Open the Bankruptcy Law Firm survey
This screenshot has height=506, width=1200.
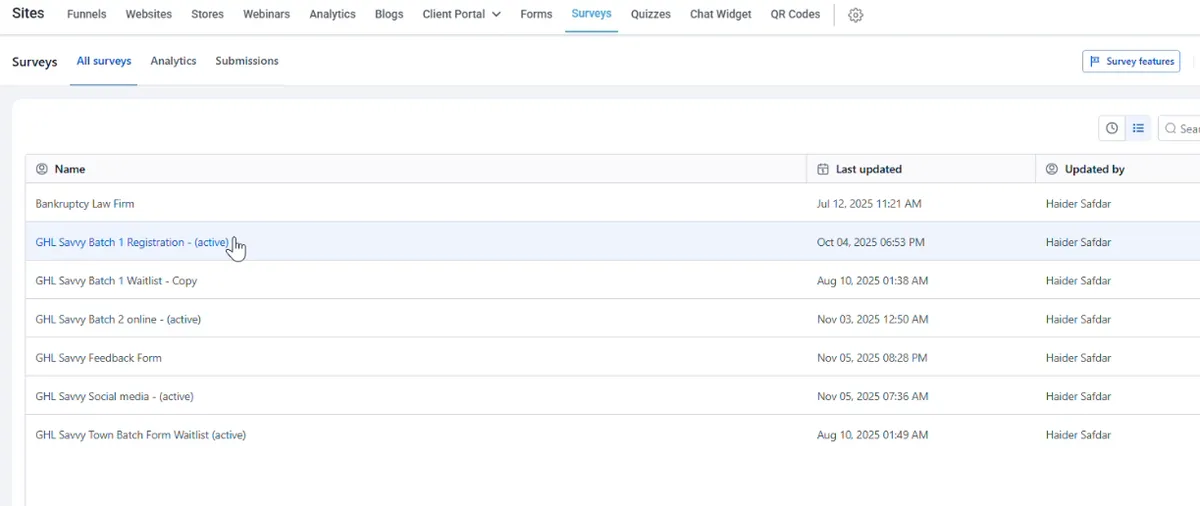[x=85, y=204]
